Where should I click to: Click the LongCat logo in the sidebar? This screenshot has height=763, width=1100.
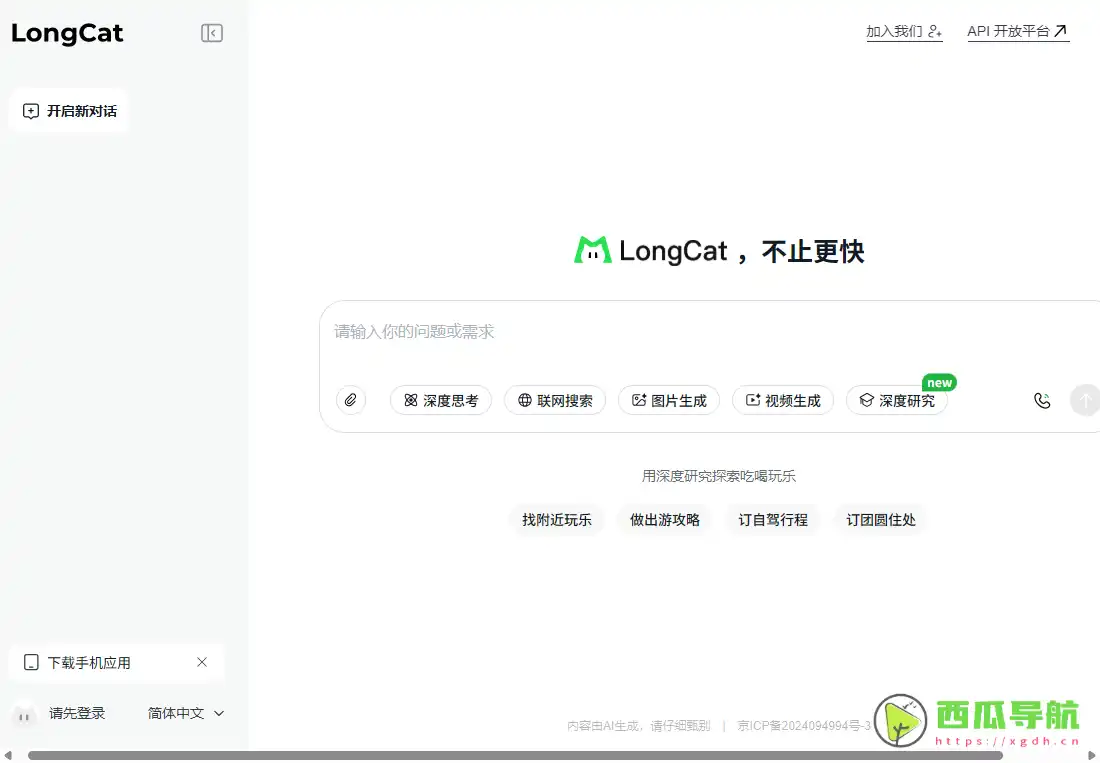(67, 33)
